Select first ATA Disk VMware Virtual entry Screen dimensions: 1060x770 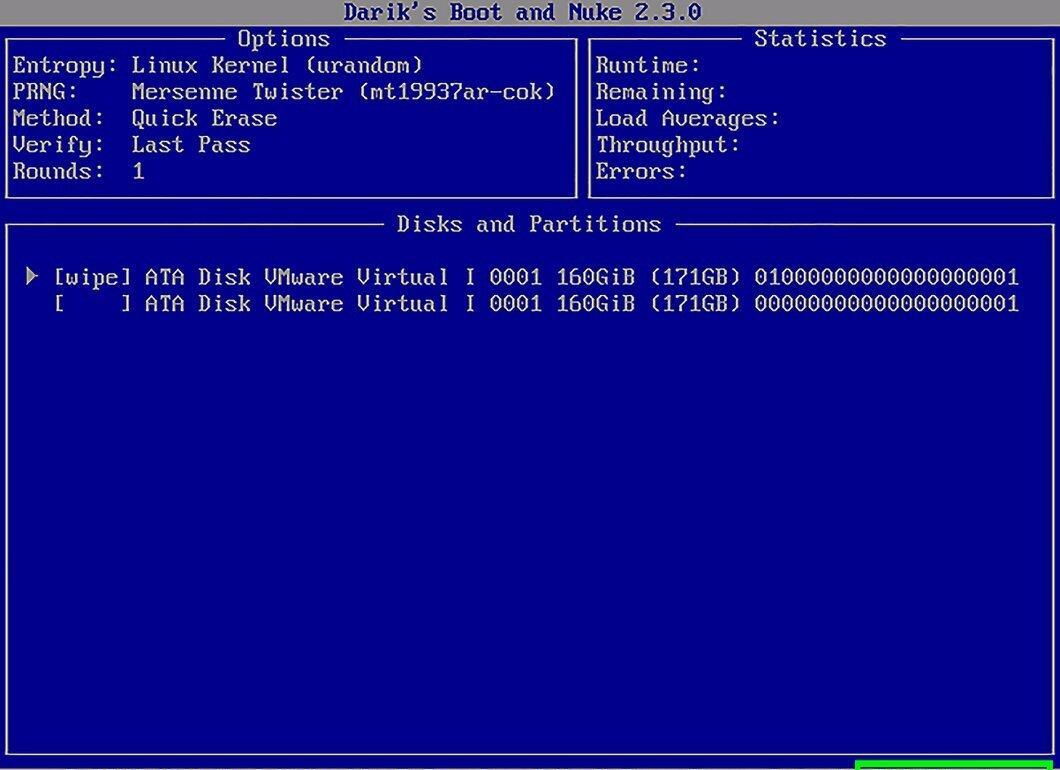(536, 277)
